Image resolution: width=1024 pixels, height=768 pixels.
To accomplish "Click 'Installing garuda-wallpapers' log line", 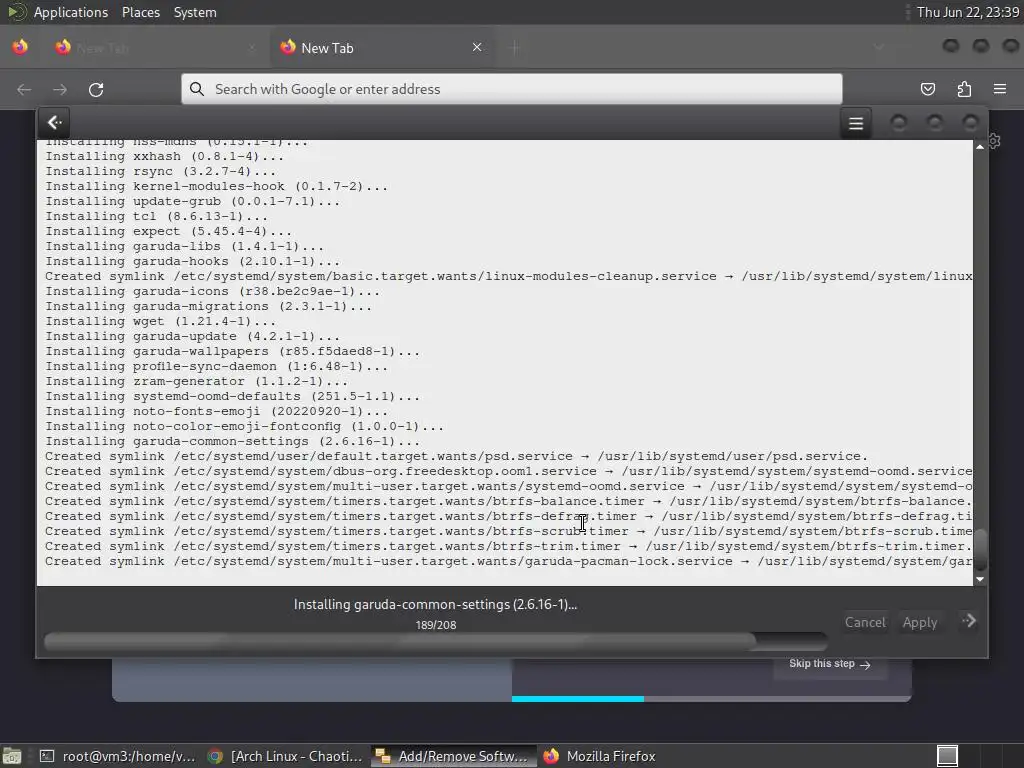I will click(x=232, y=351).
